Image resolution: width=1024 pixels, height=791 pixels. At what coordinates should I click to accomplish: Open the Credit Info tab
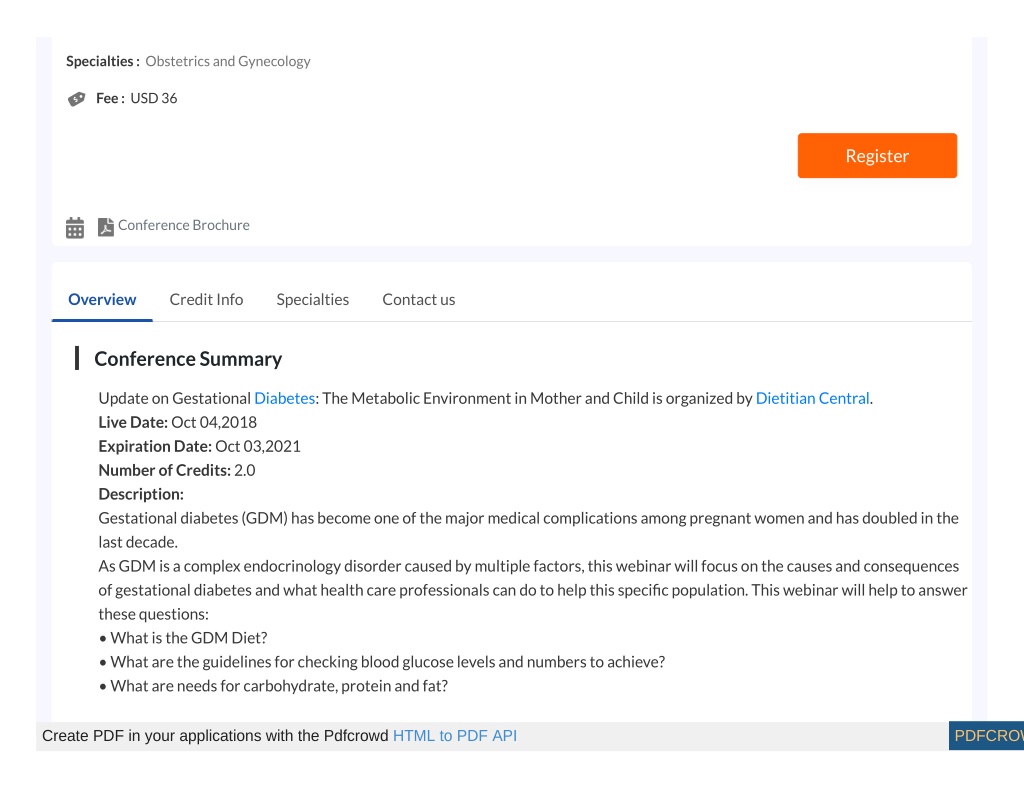206,299
